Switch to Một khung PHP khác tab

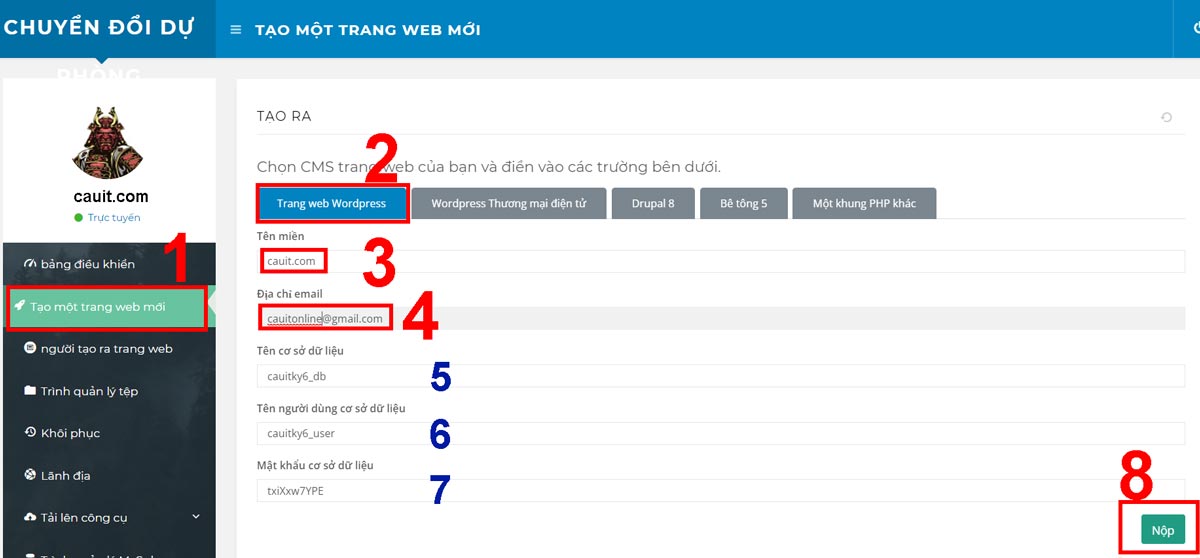coord(864,204)
